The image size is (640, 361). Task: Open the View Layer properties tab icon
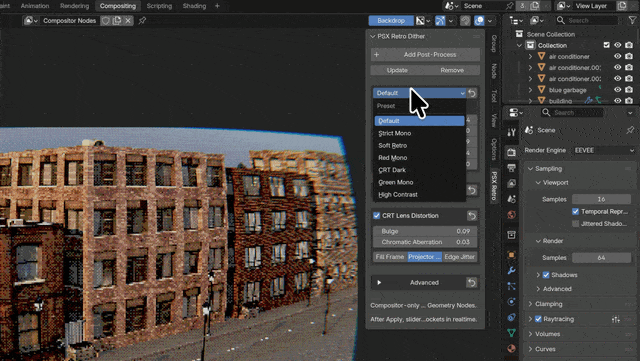click(x=511, y=183)
